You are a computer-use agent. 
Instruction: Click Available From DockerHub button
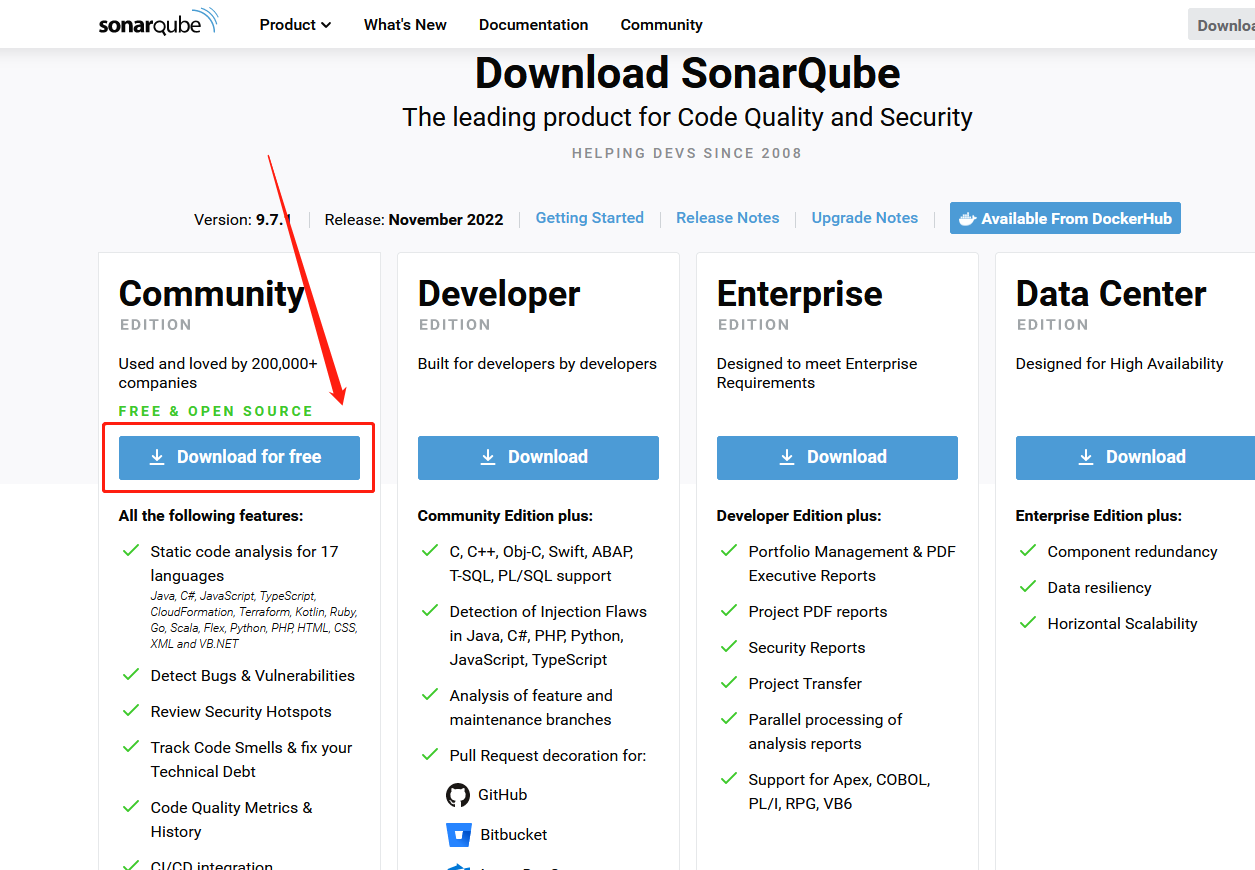tap(1065, 218)
